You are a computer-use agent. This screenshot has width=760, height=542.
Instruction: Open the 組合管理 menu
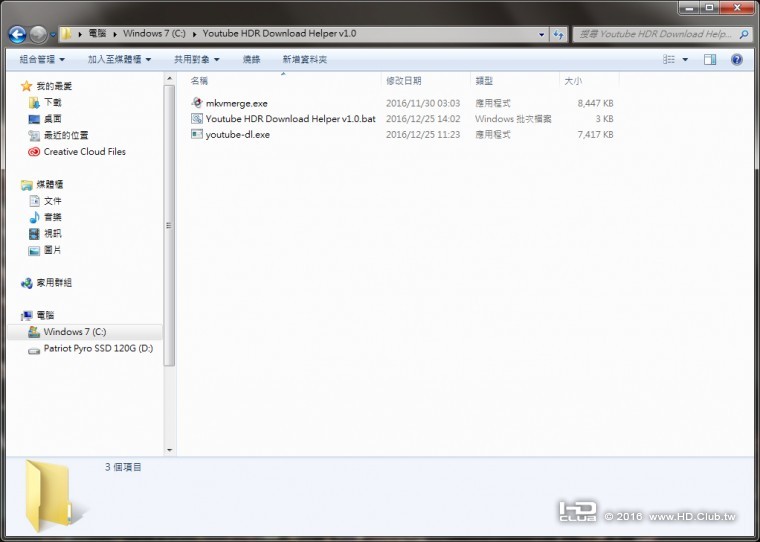[x=42, y=59]
